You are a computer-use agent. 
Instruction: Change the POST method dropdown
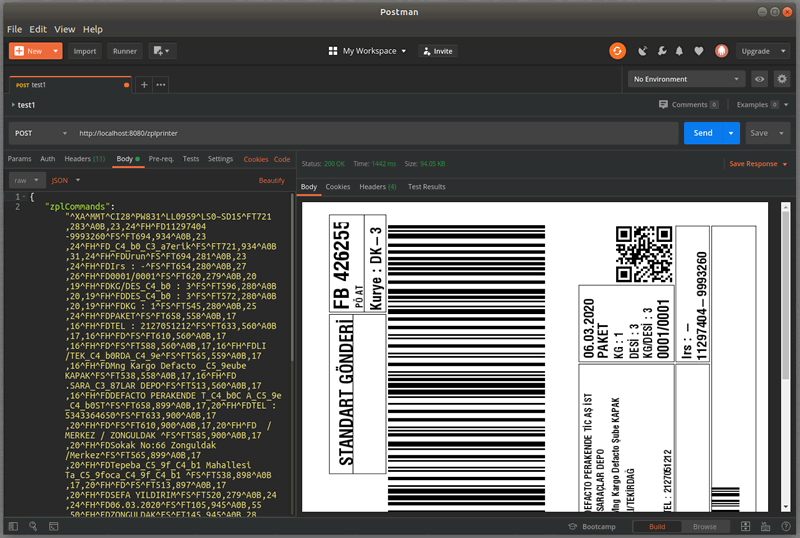coord(41,133)
